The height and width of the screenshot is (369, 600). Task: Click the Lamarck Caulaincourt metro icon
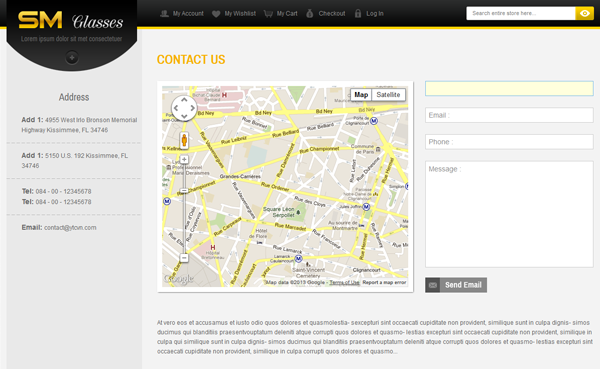point(298,259)
